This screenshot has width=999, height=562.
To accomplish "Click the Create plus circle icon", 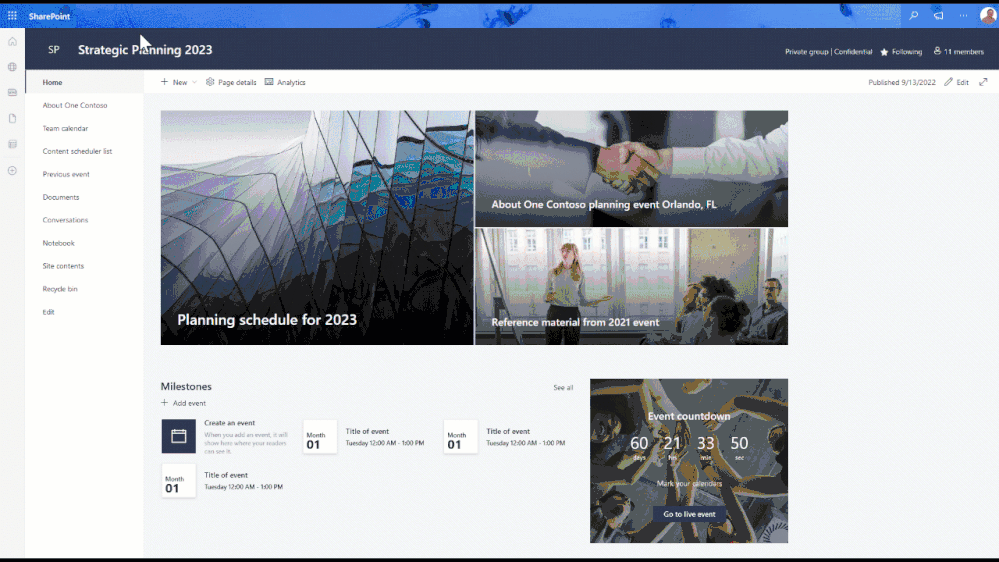I will pyautogui.click(x=12, y=170).
